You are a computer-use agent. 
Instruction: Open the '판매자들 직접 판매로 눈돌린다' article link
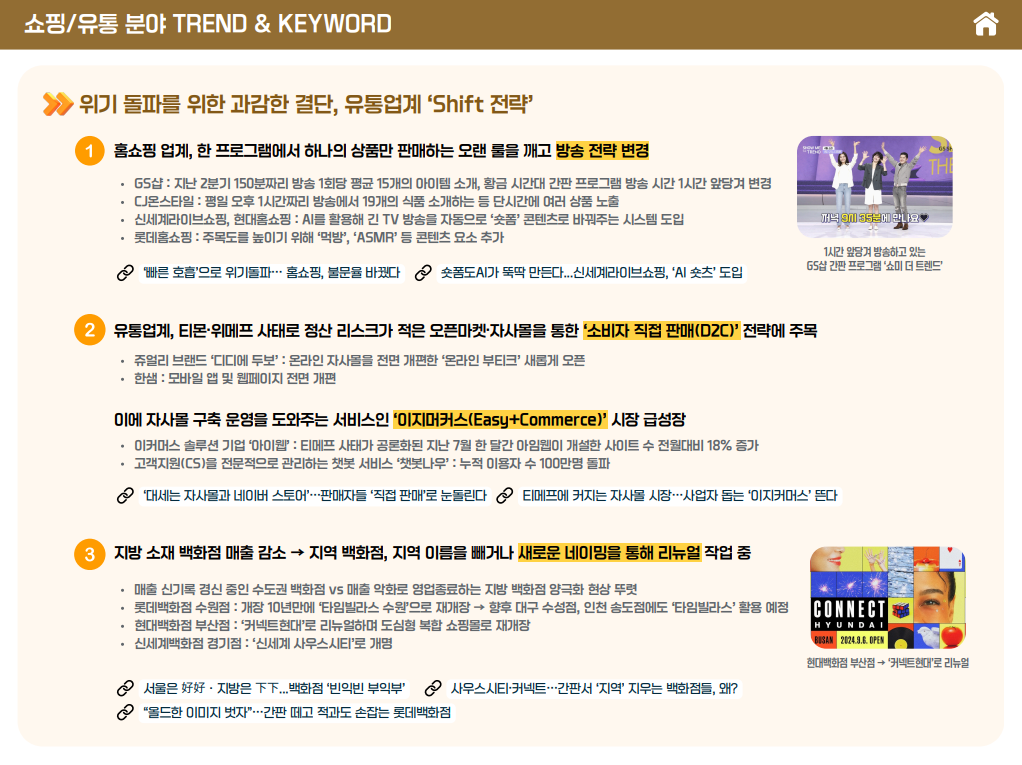click(314, 495)
